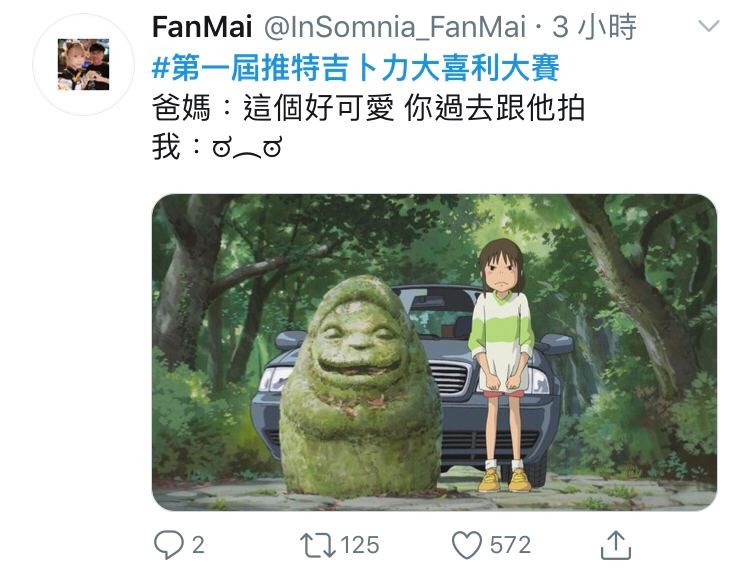The image size is (750, 579).
Task: Open the @InSomnia_FanMai handle
Action: click(x=395, y=27)
